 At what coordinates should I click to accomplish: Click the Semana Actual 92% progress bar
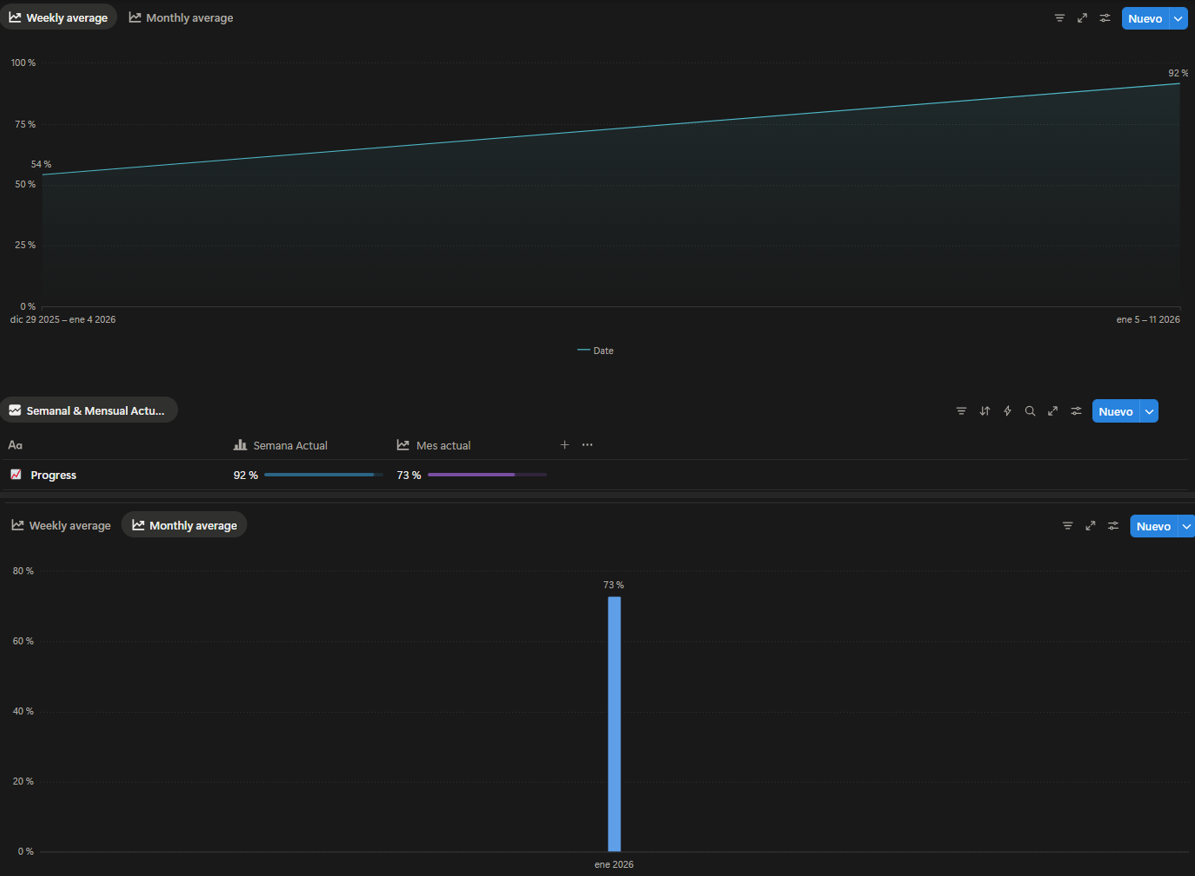(x=322, y=475)
